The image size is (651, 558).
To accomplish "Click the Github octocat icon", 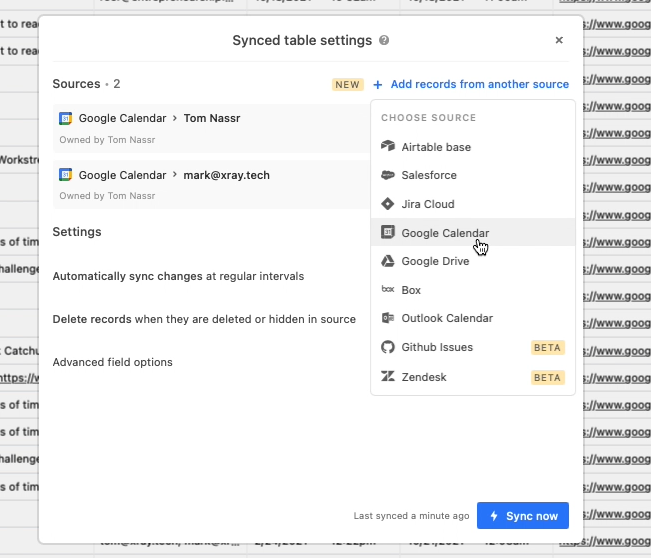I will pos(388,347).
